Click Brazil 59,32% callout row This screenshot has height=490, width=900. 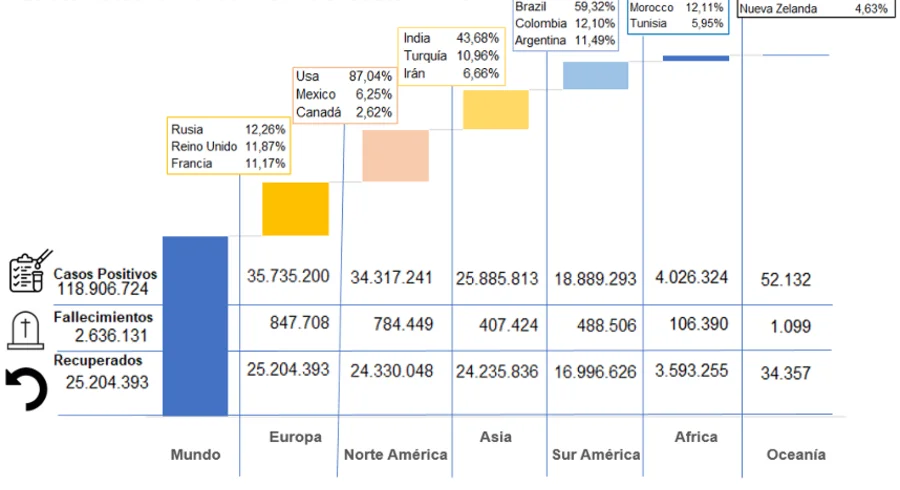(x=565, y=6)
